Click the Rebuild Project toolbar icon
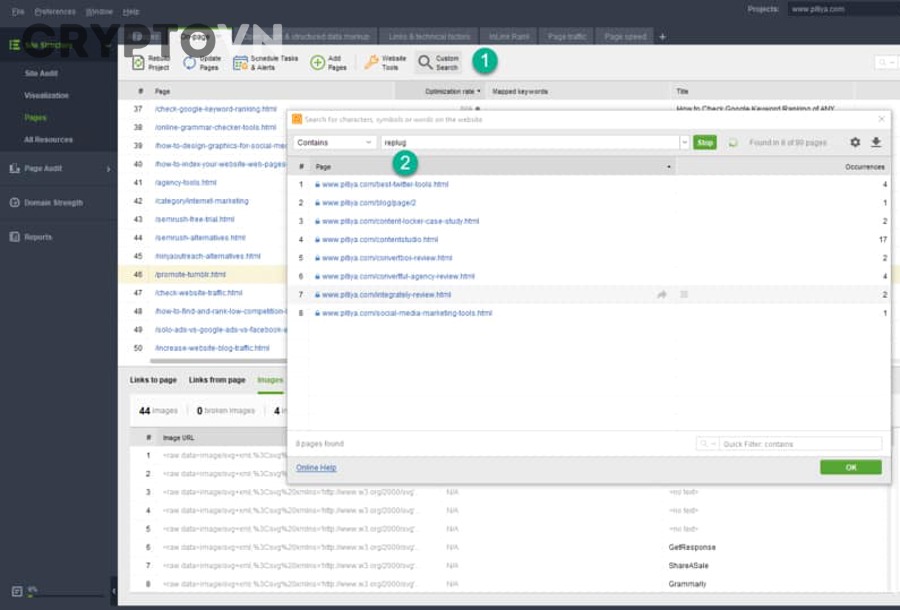The image size is (900, 610). (138, 63)
